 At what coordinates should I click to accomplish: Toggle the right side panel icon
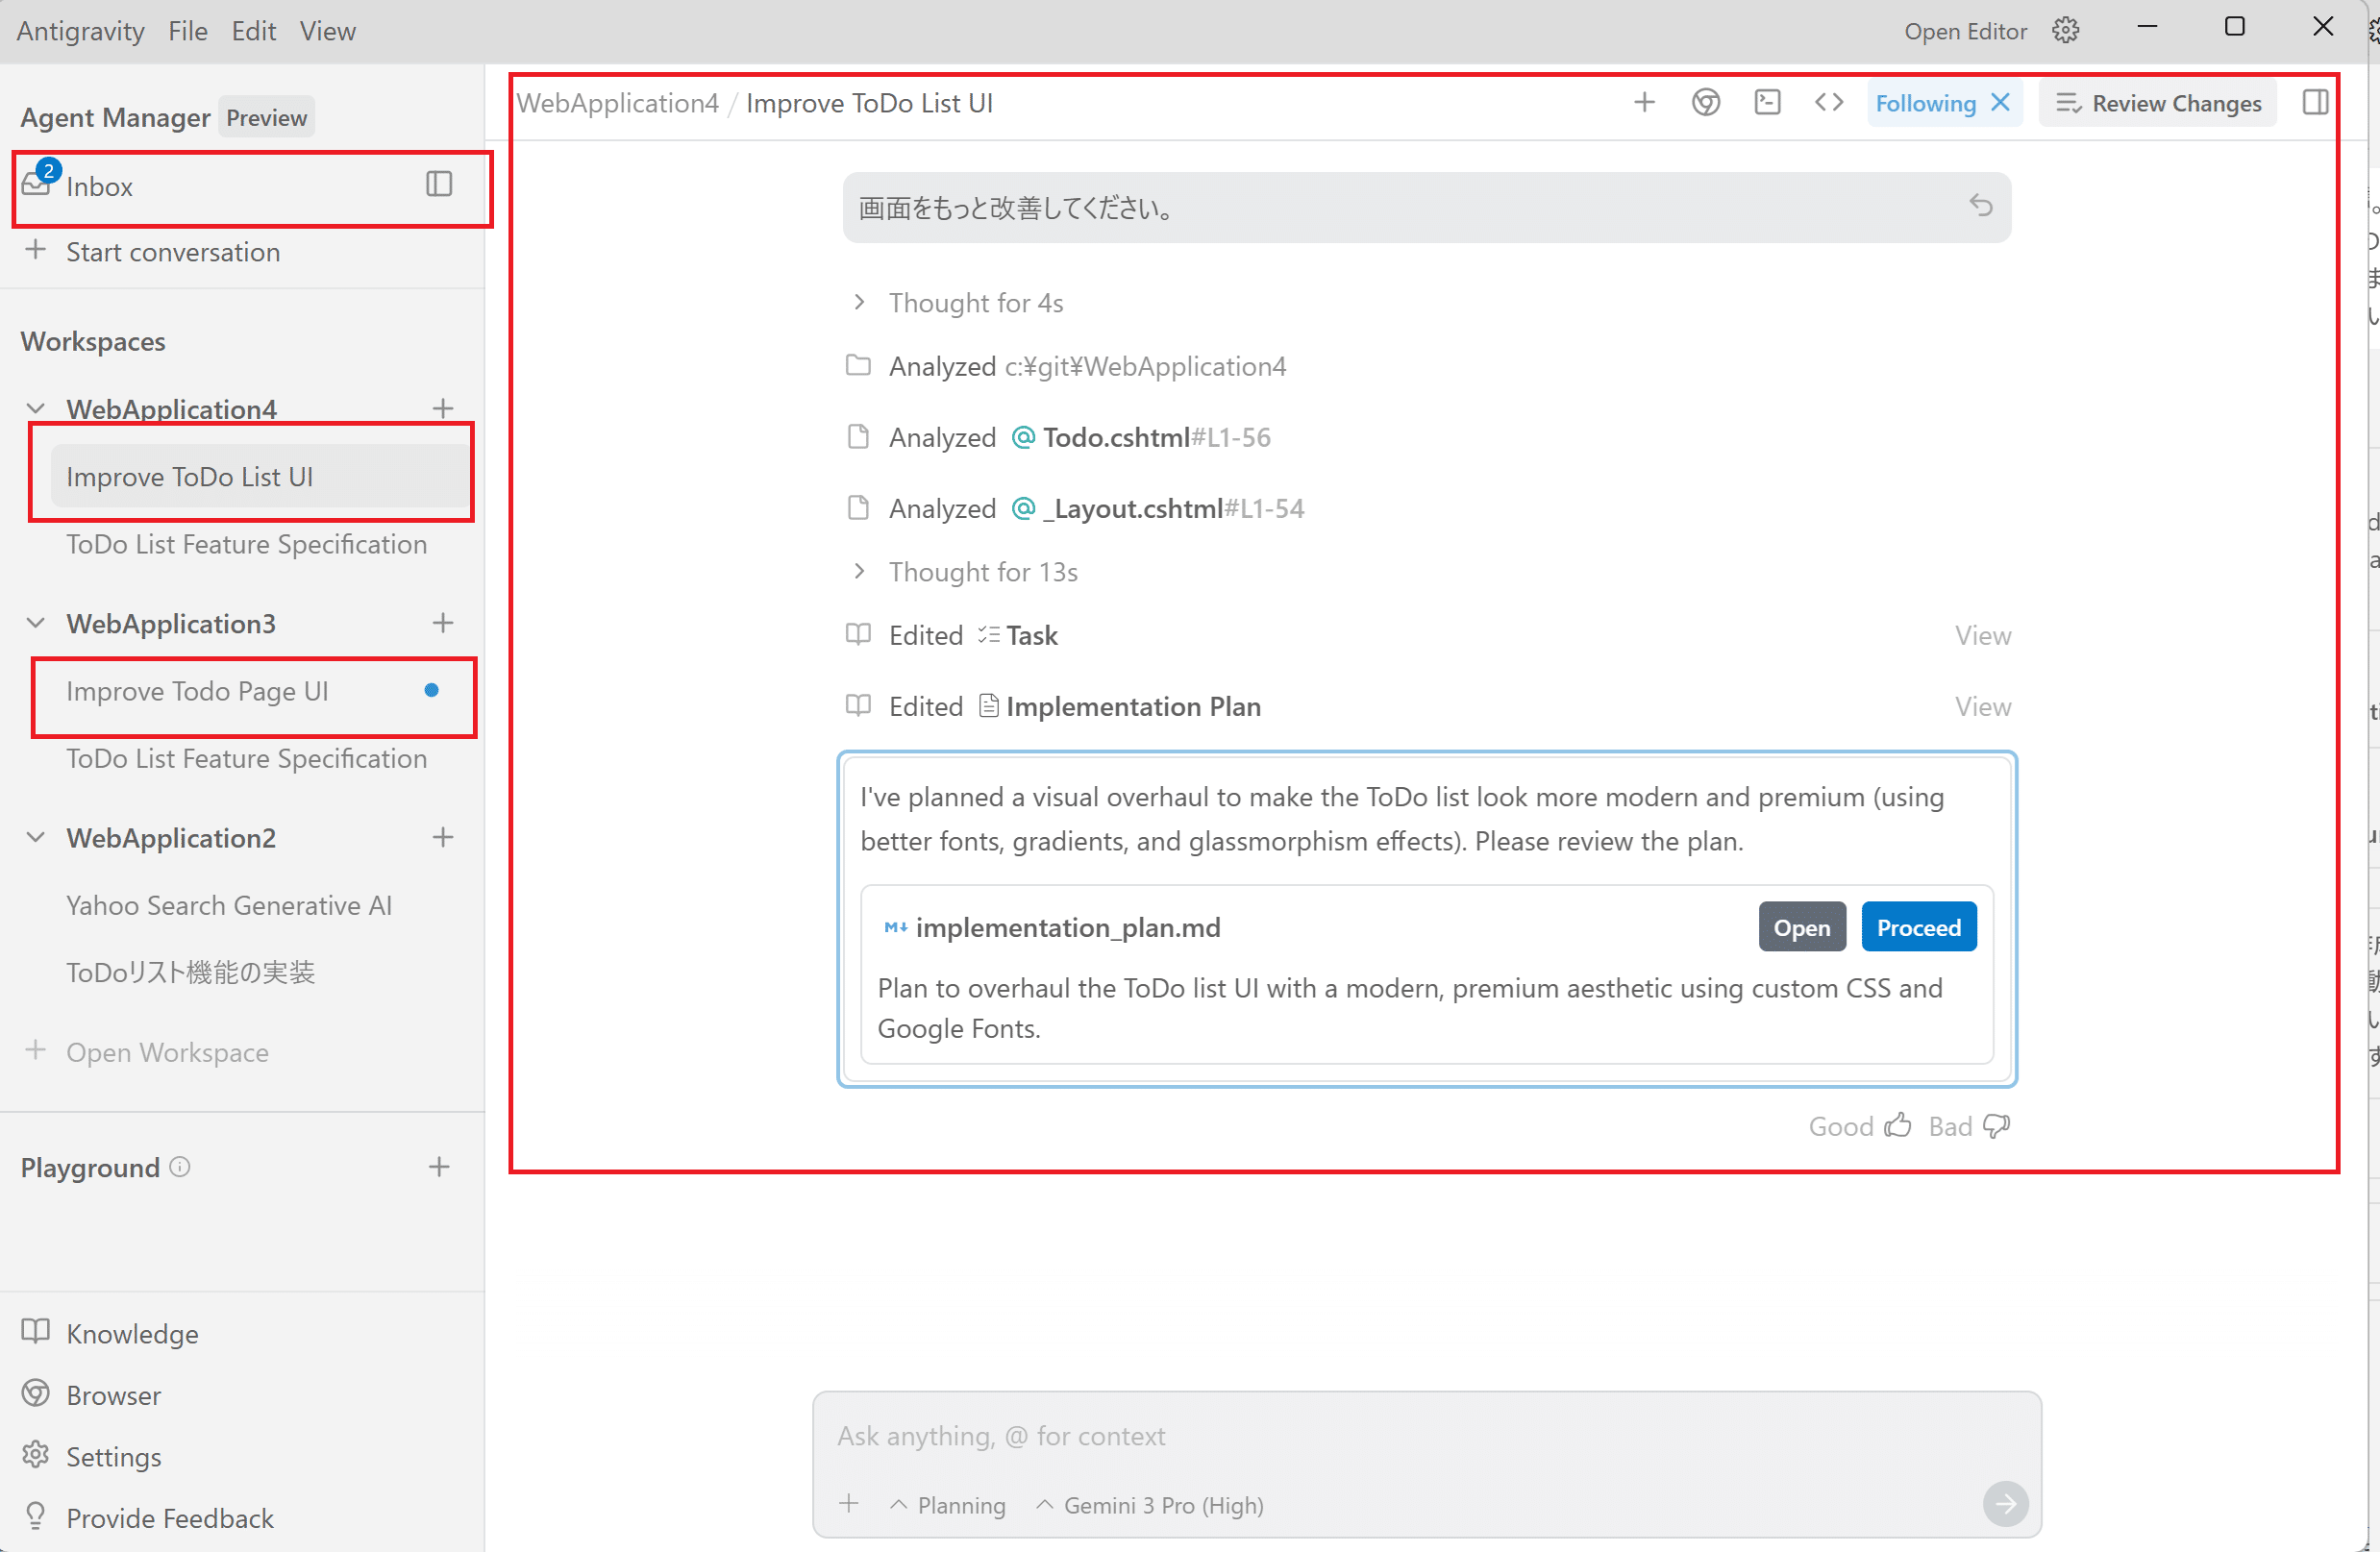pyautogui.click(x=2314, y=103)
